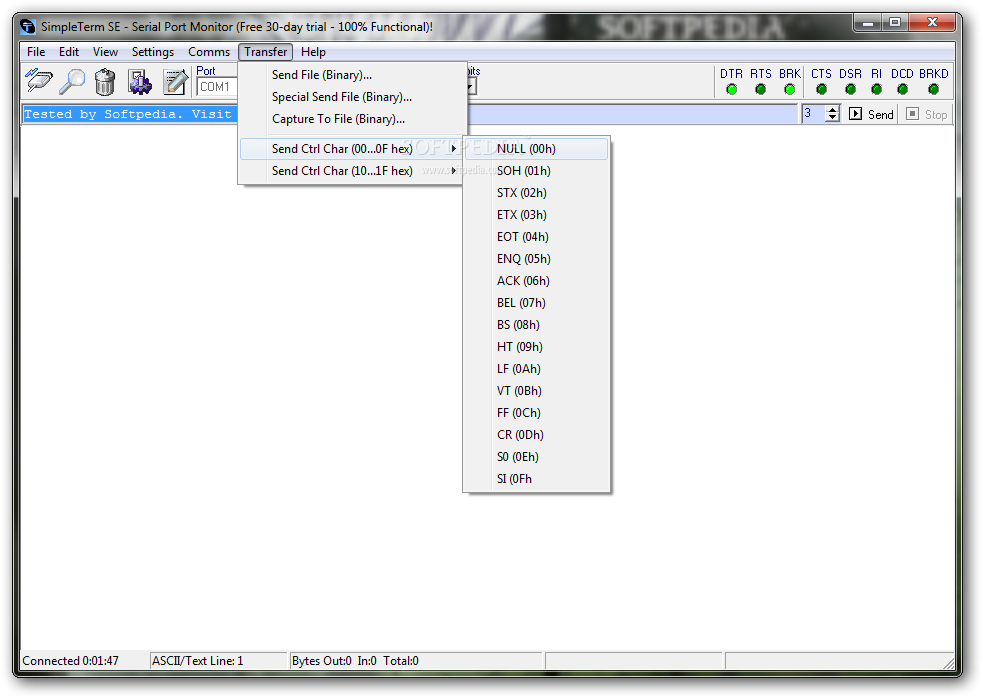Screen dimensions: 983x698
Task: Click the BRKD status LED
Action: point(933,90)
